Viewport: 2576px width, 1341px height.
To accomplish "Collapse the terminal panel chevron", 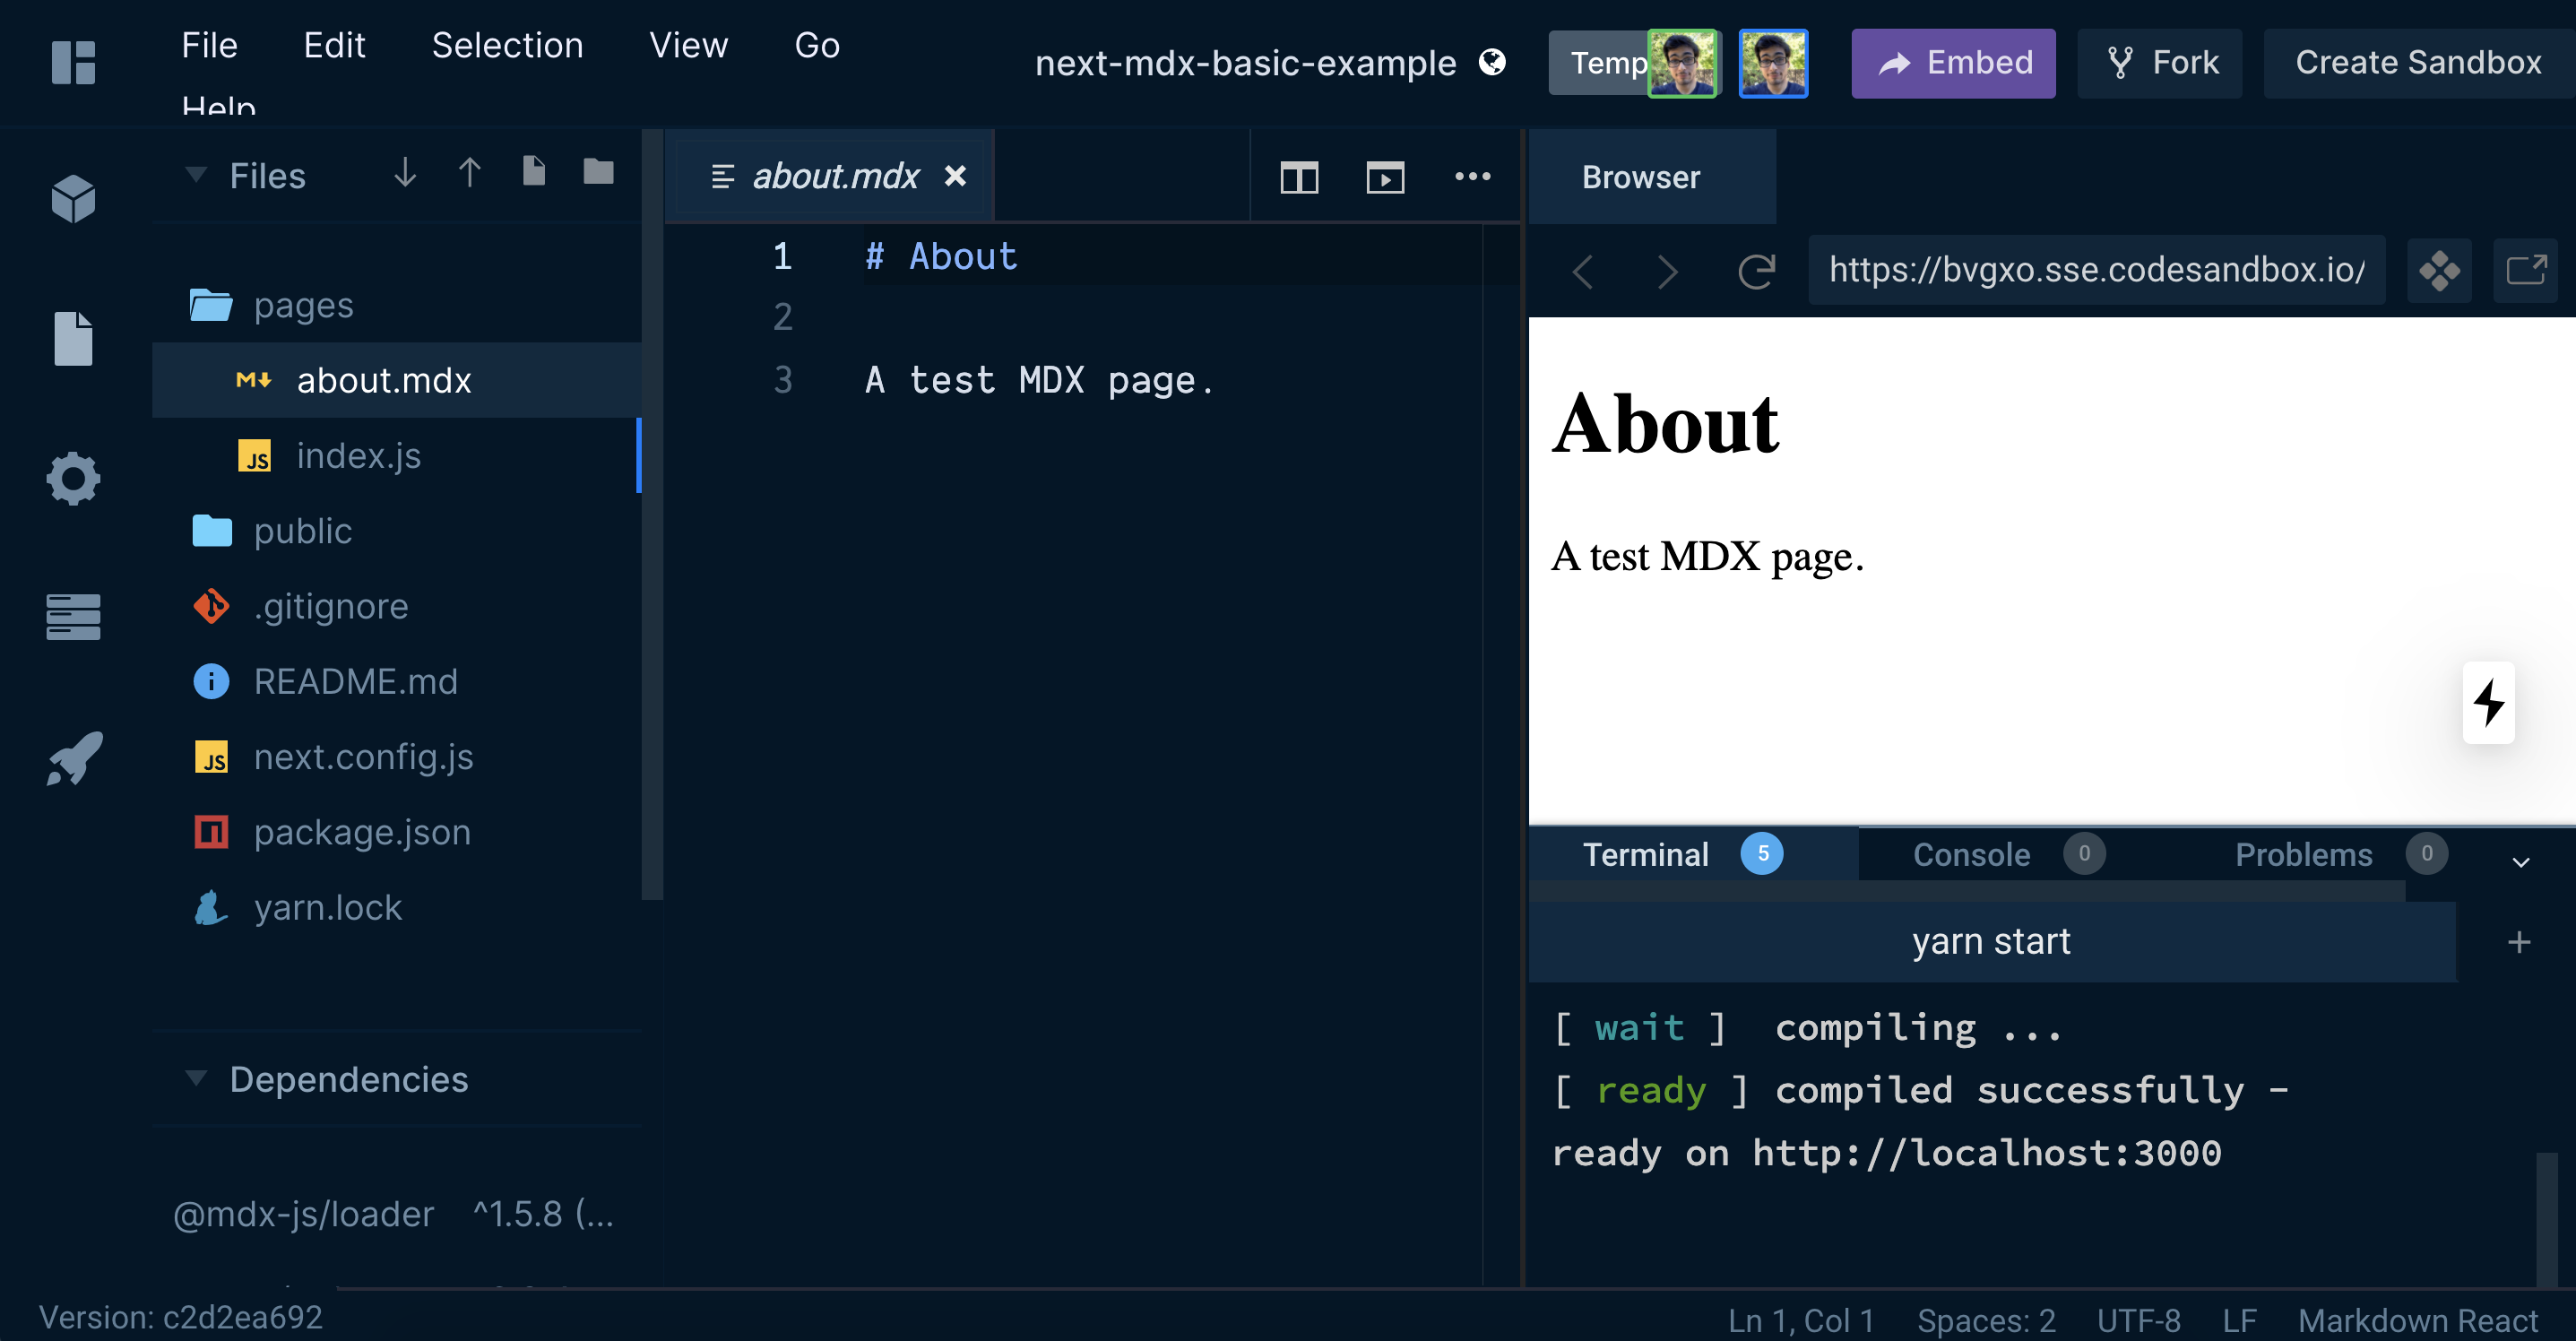I will click(2521, 862).
